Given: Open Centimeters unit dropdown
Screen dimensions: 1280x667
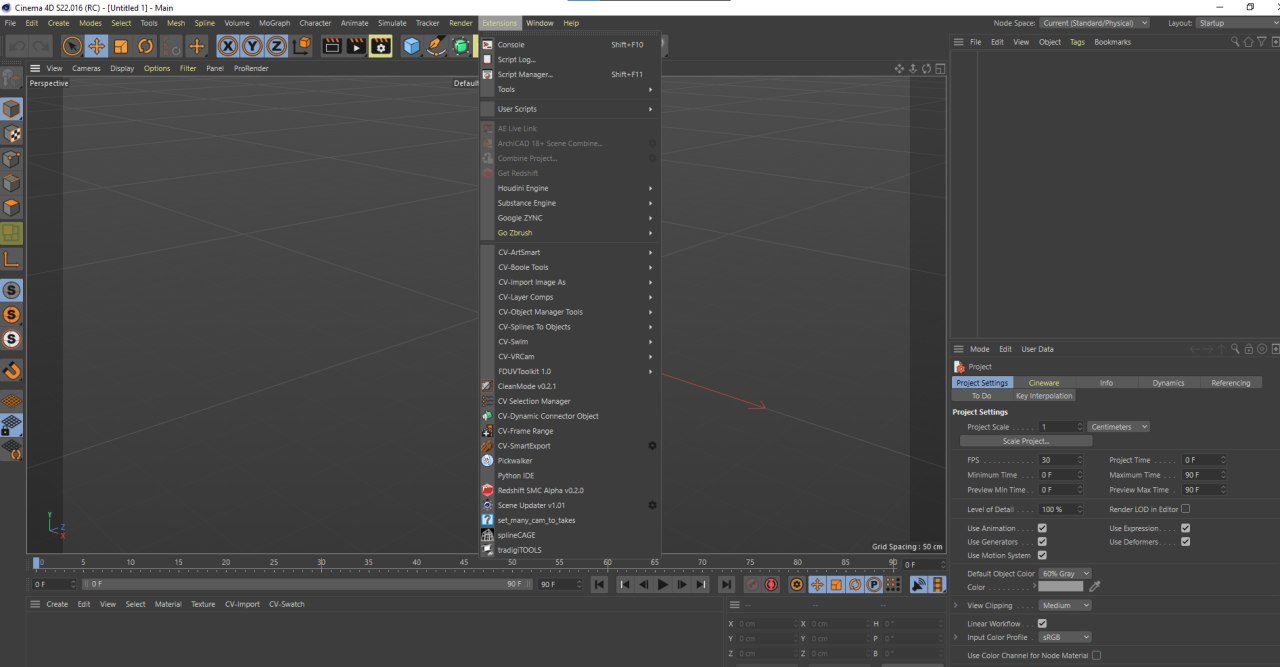Looking at the screenshot, I should [x=1119, y=427].
